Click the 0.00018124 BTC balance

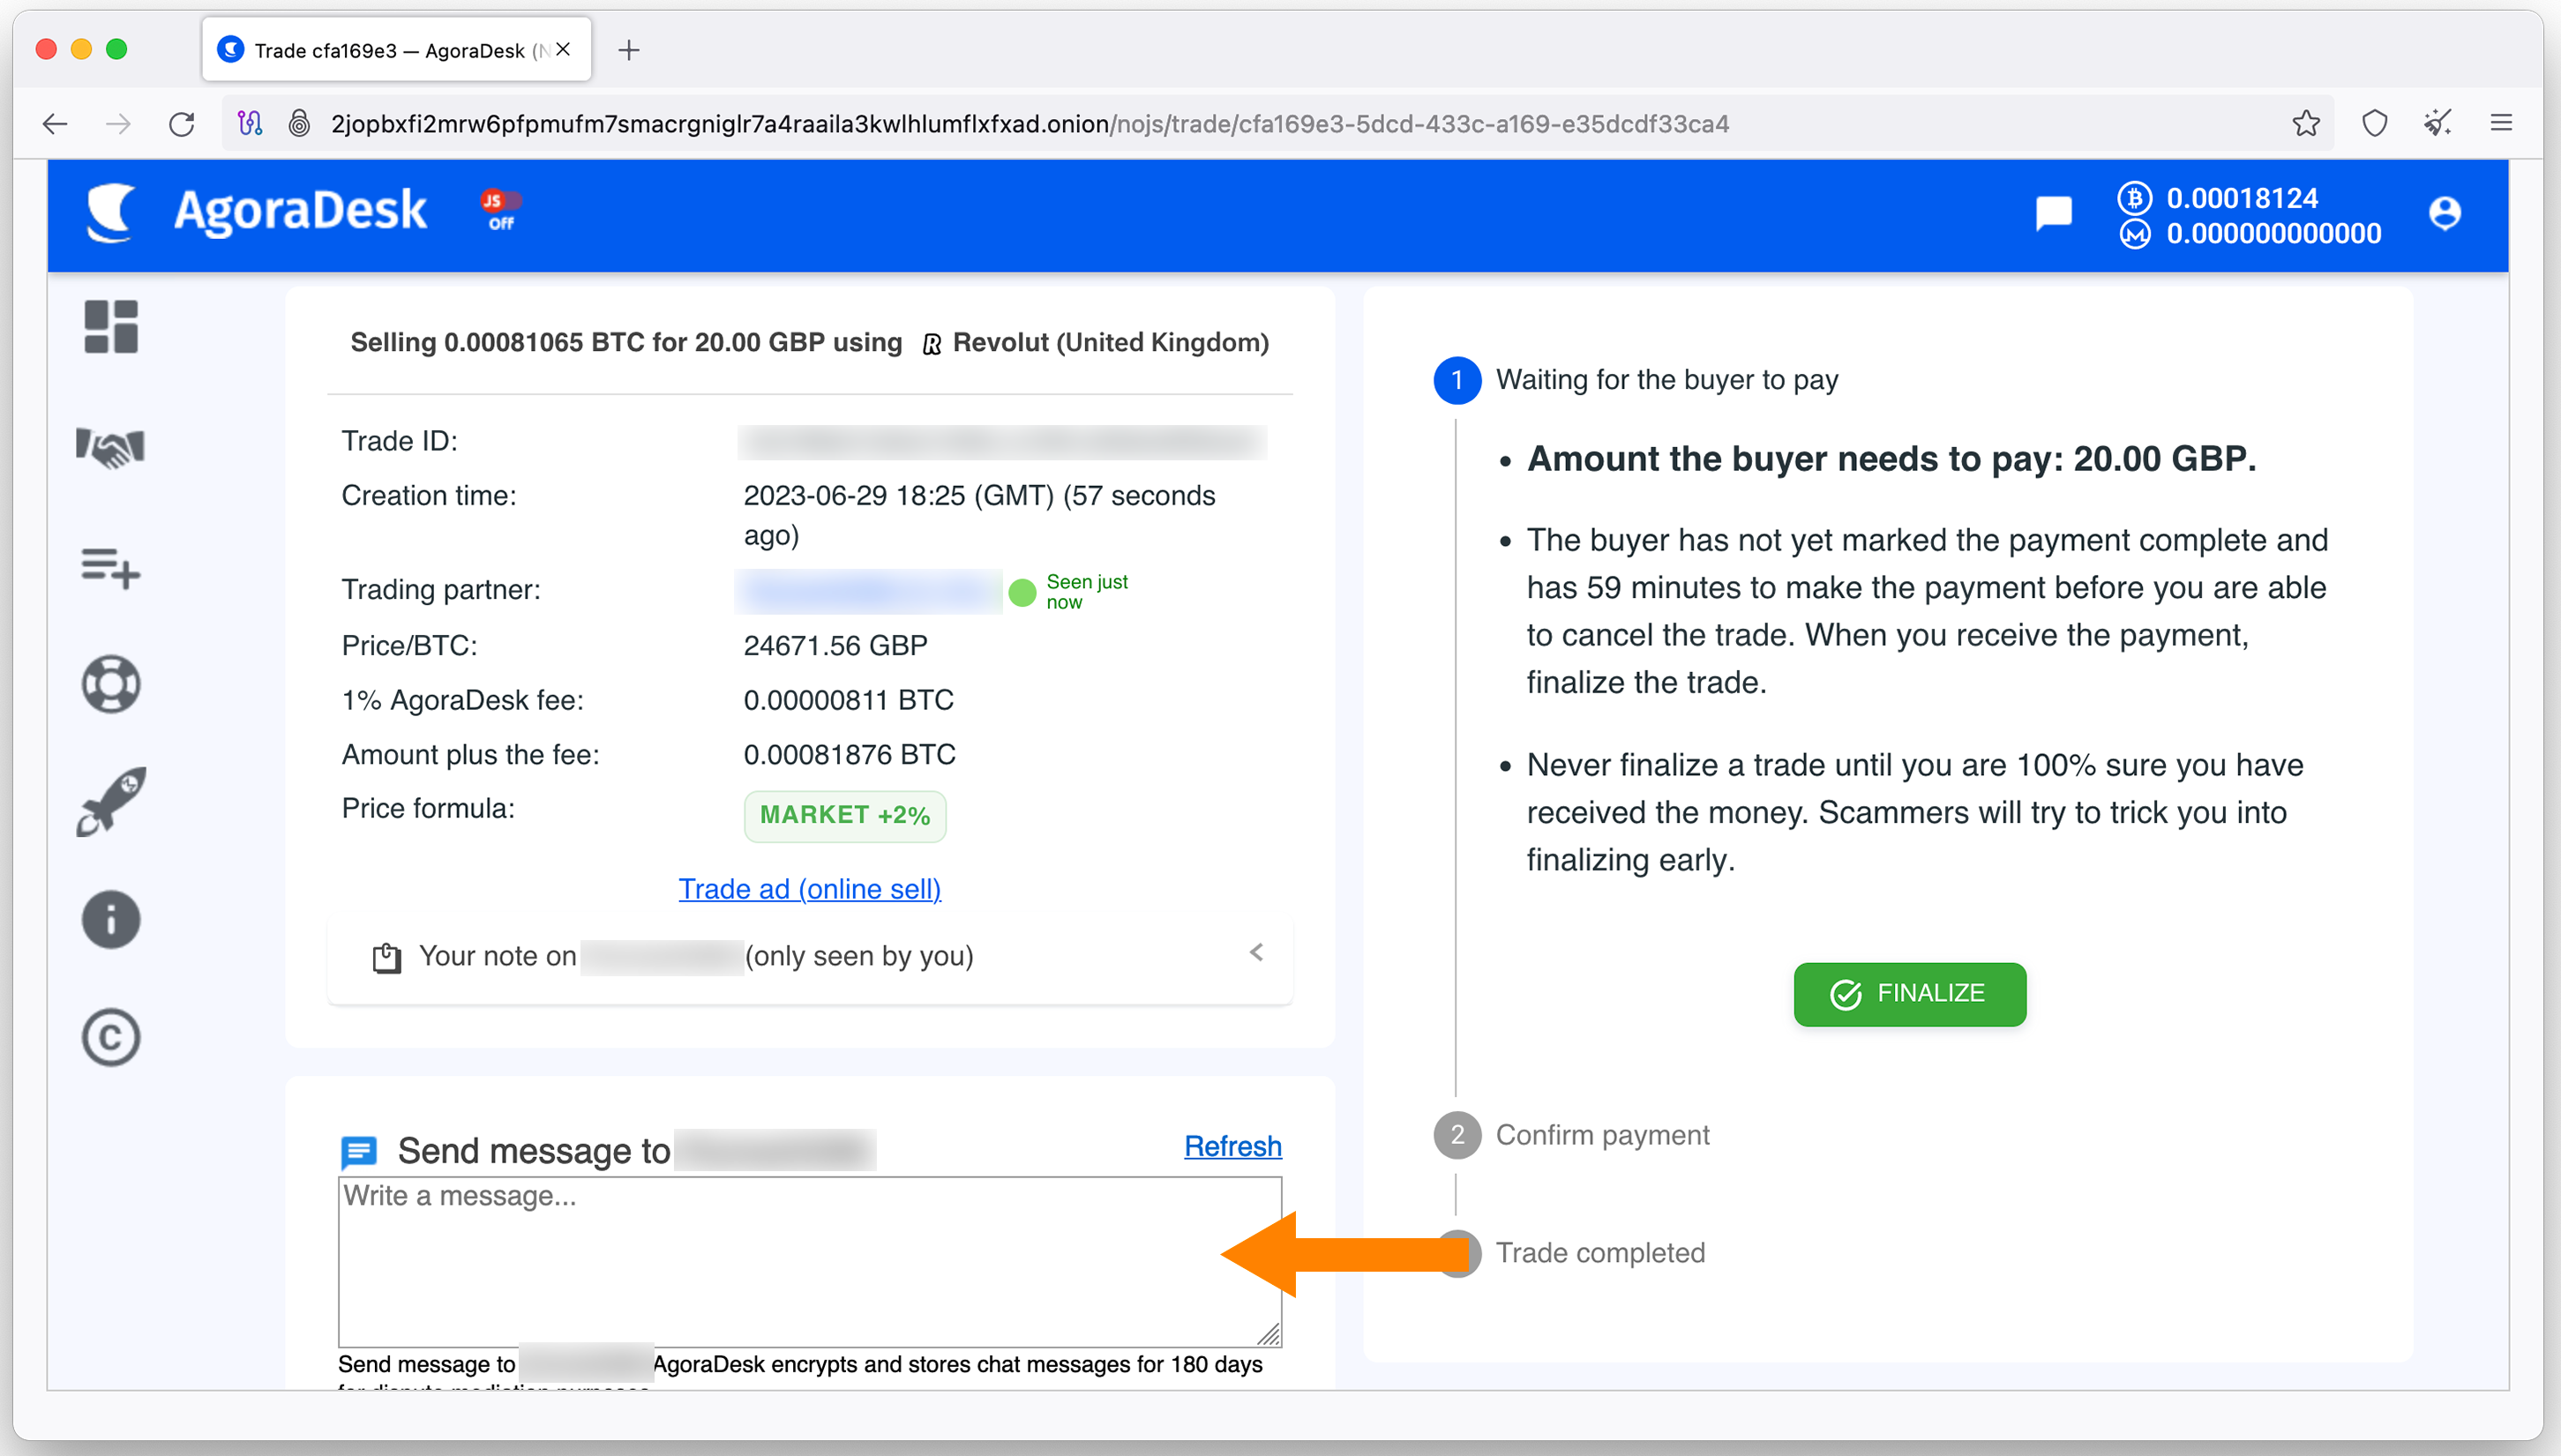tap(2242, 198)
